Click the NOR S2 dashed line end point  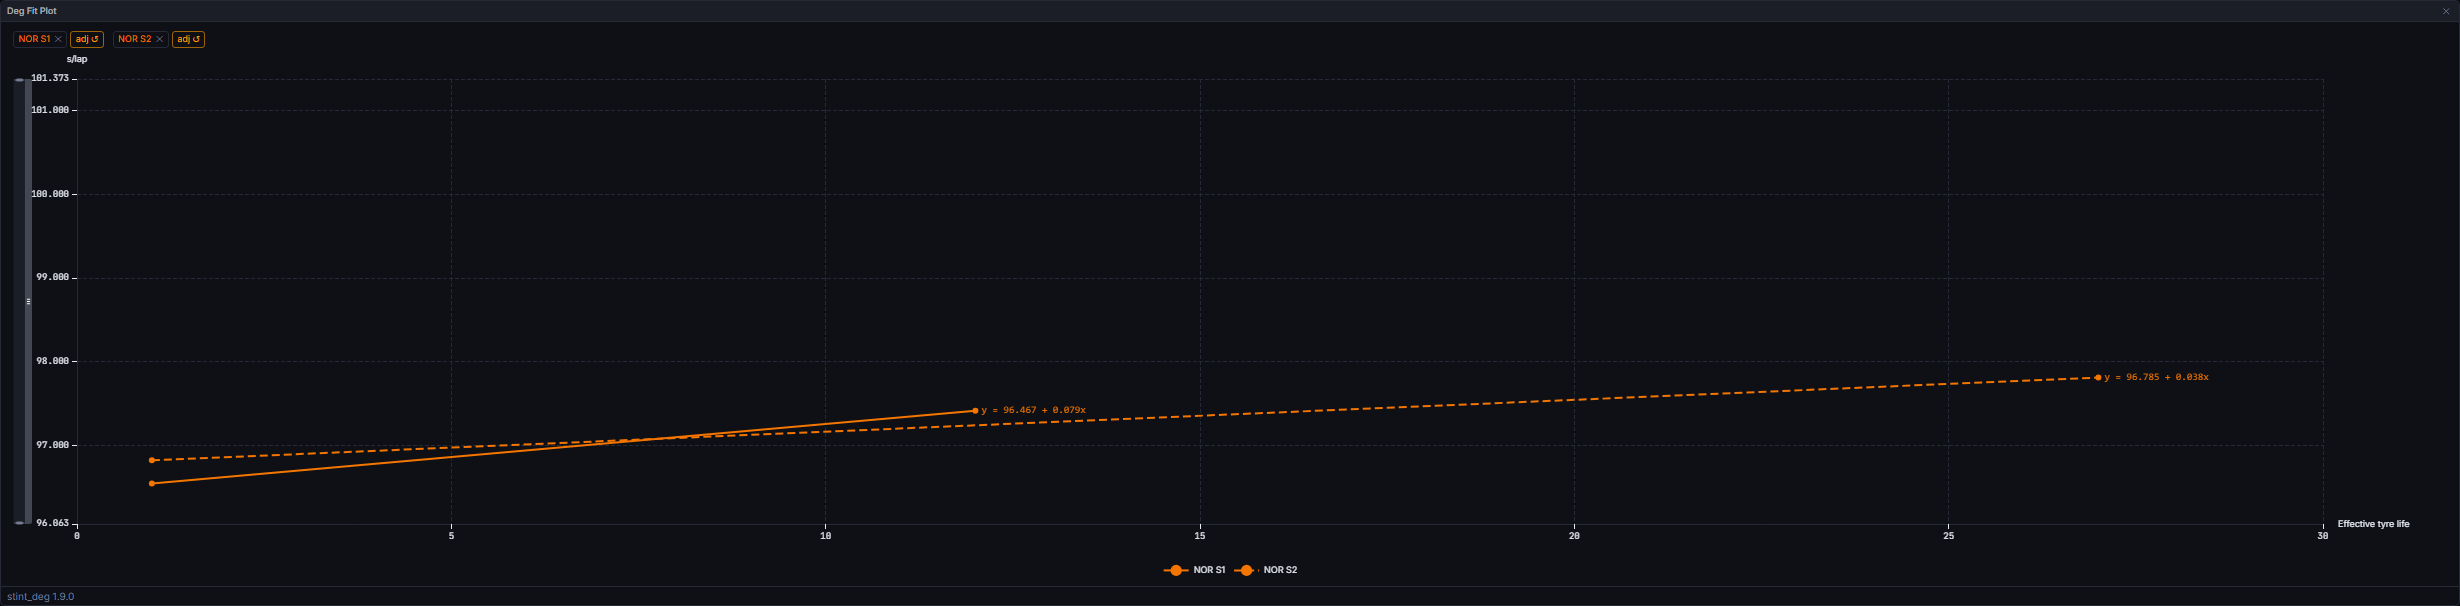click(2098, 378)
